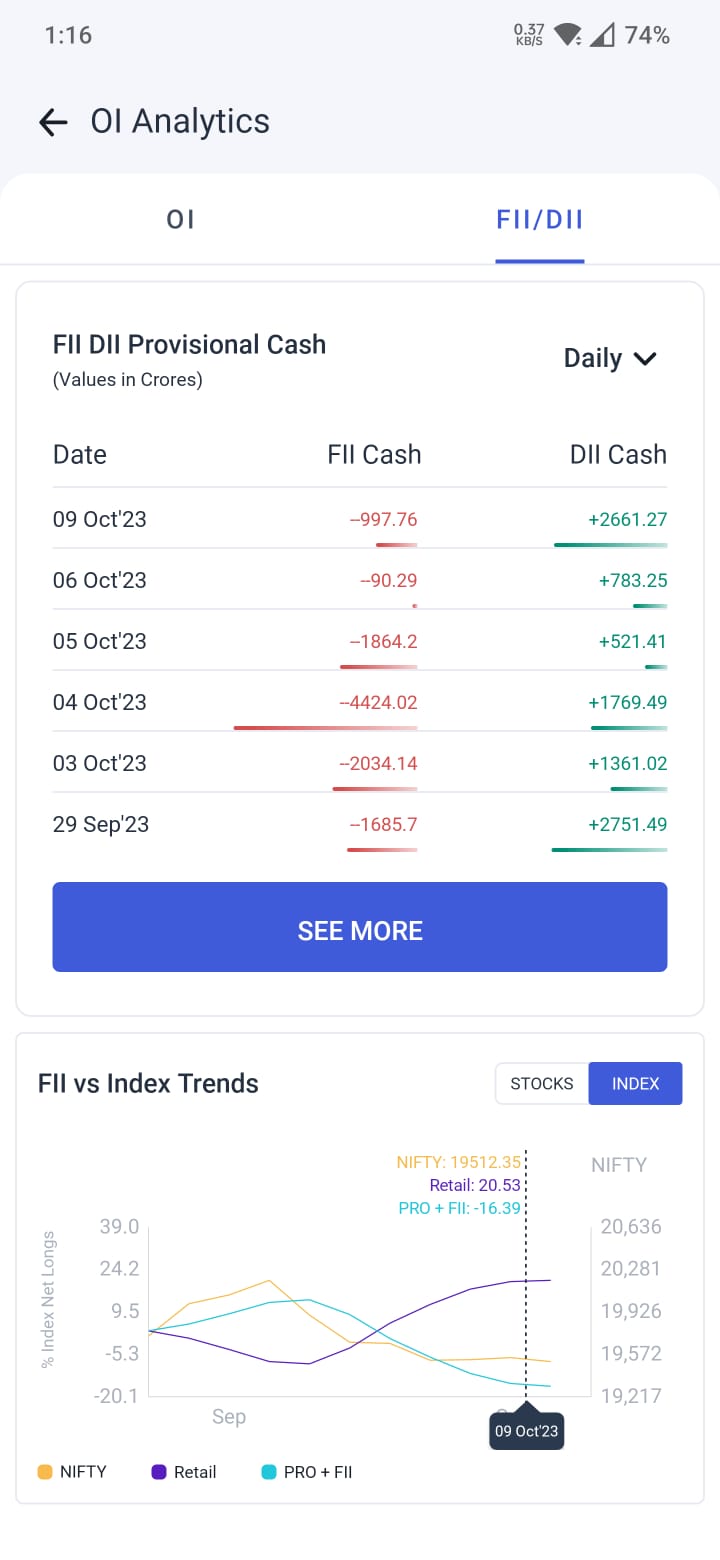The image size is (720, 1560).
Task: Switch chart to INDEX view
Action: 635,1084
